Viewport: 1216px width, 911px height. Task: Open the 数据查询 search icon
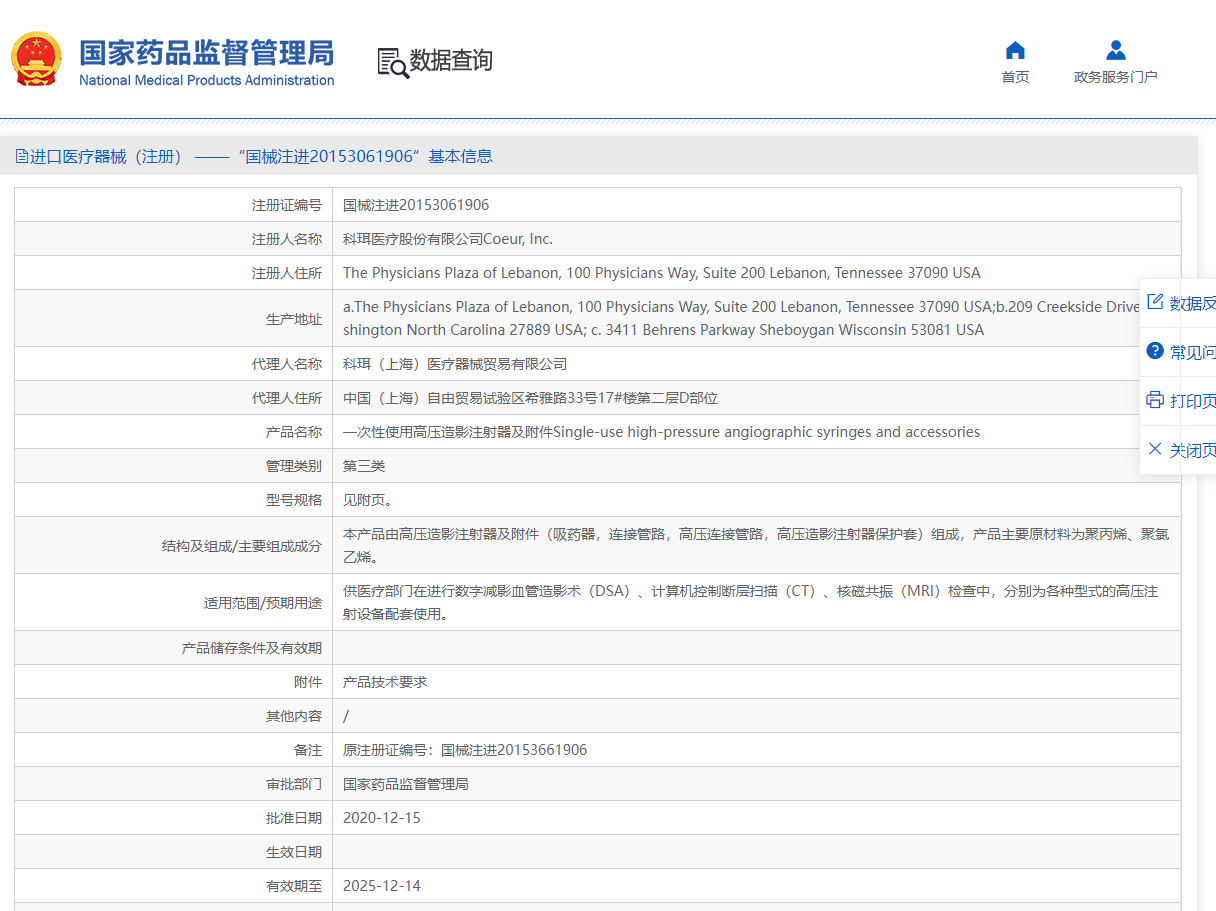pyautogui.click(x=392, y=62)
